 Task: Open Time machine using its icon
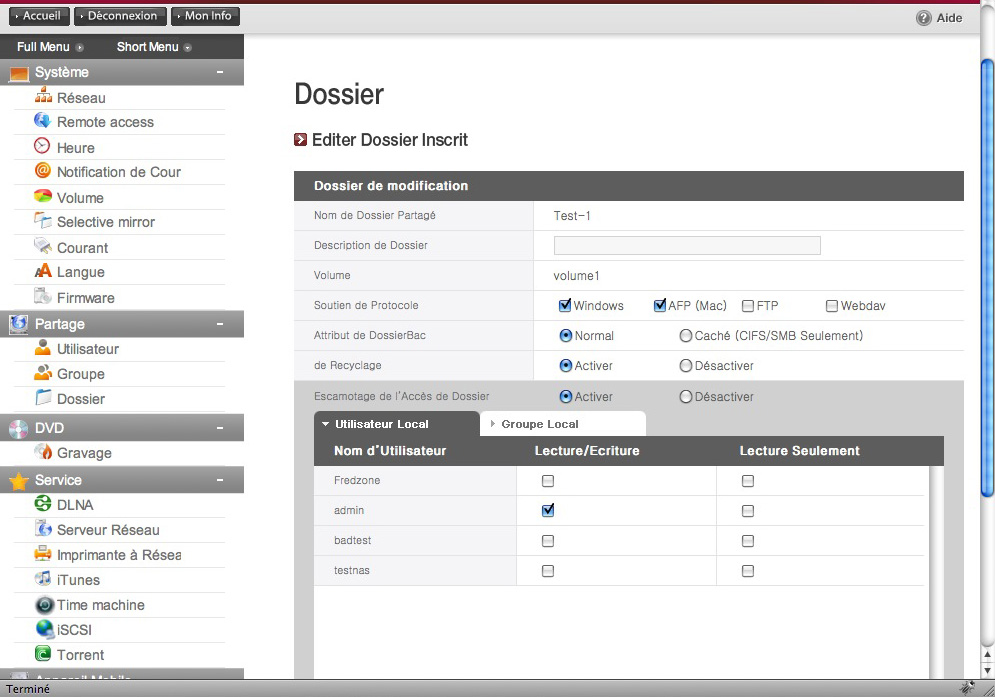coord(43,605)
